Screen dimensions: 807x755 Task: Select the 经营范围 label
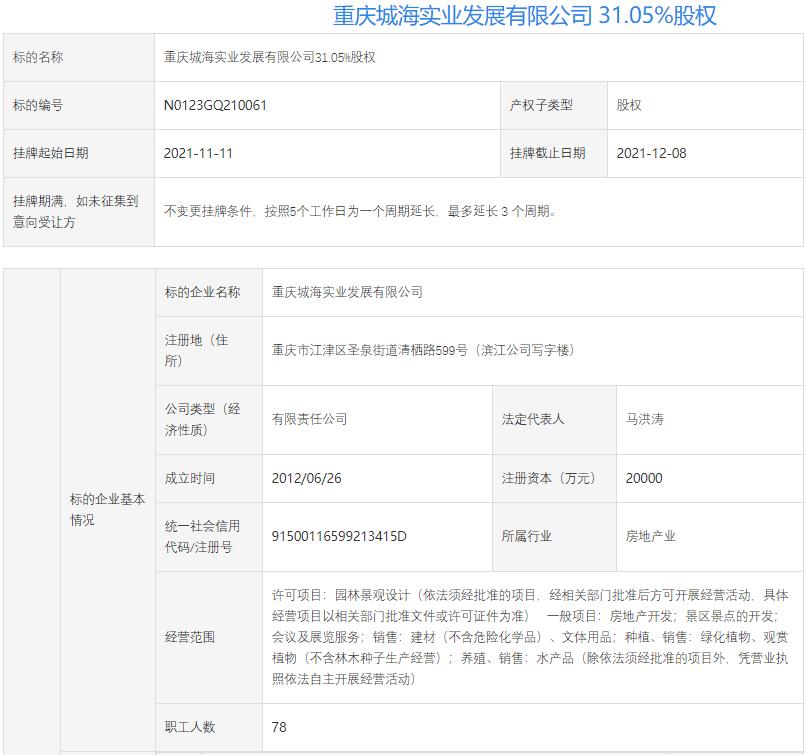190,637
